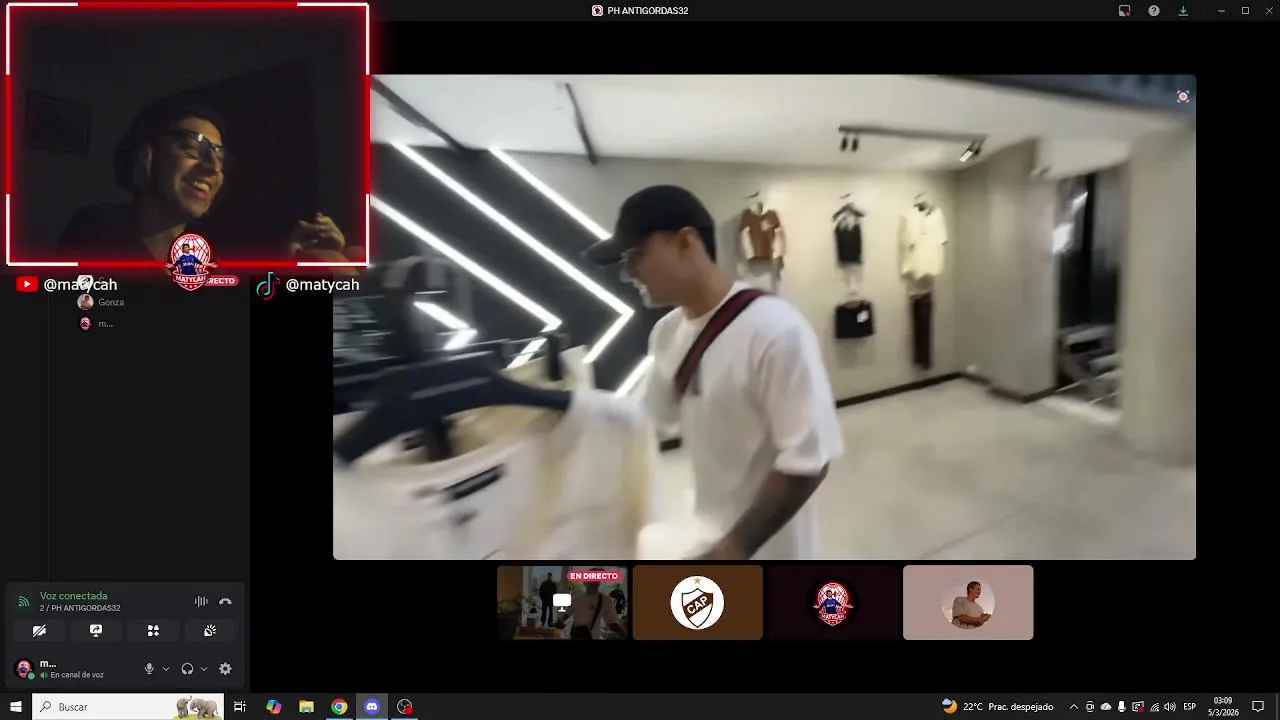Open Copilot from the taskbar

(x=274, y=707)
